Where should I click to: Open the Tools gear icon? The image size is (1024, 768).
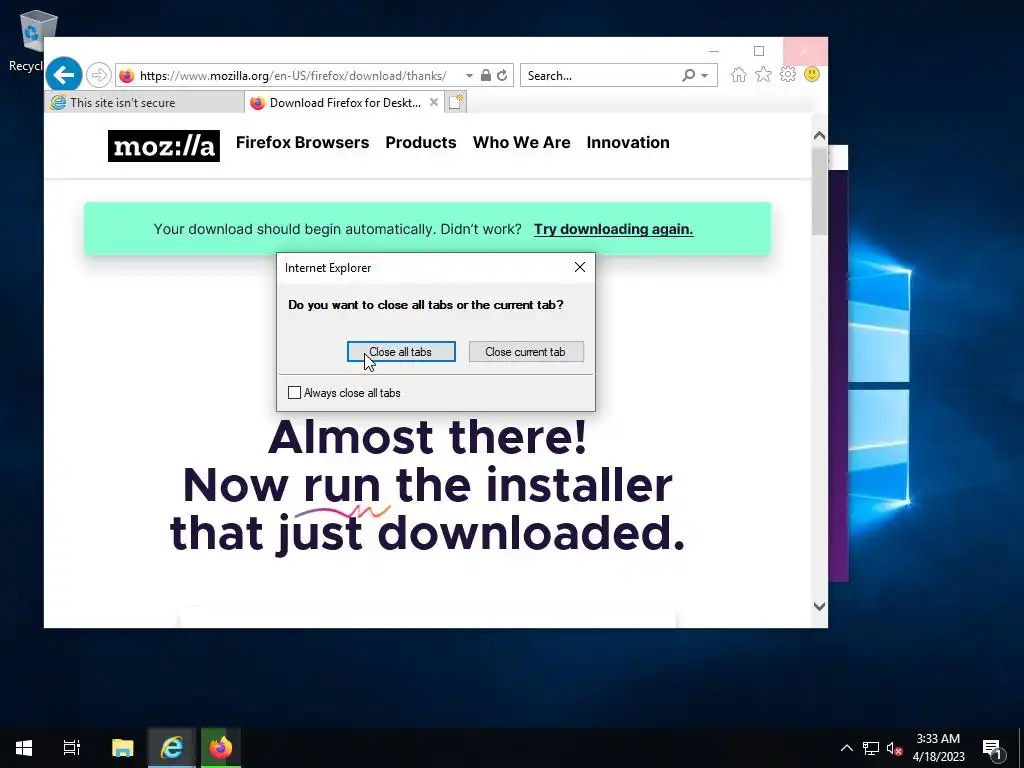click(x=788, y=74)
